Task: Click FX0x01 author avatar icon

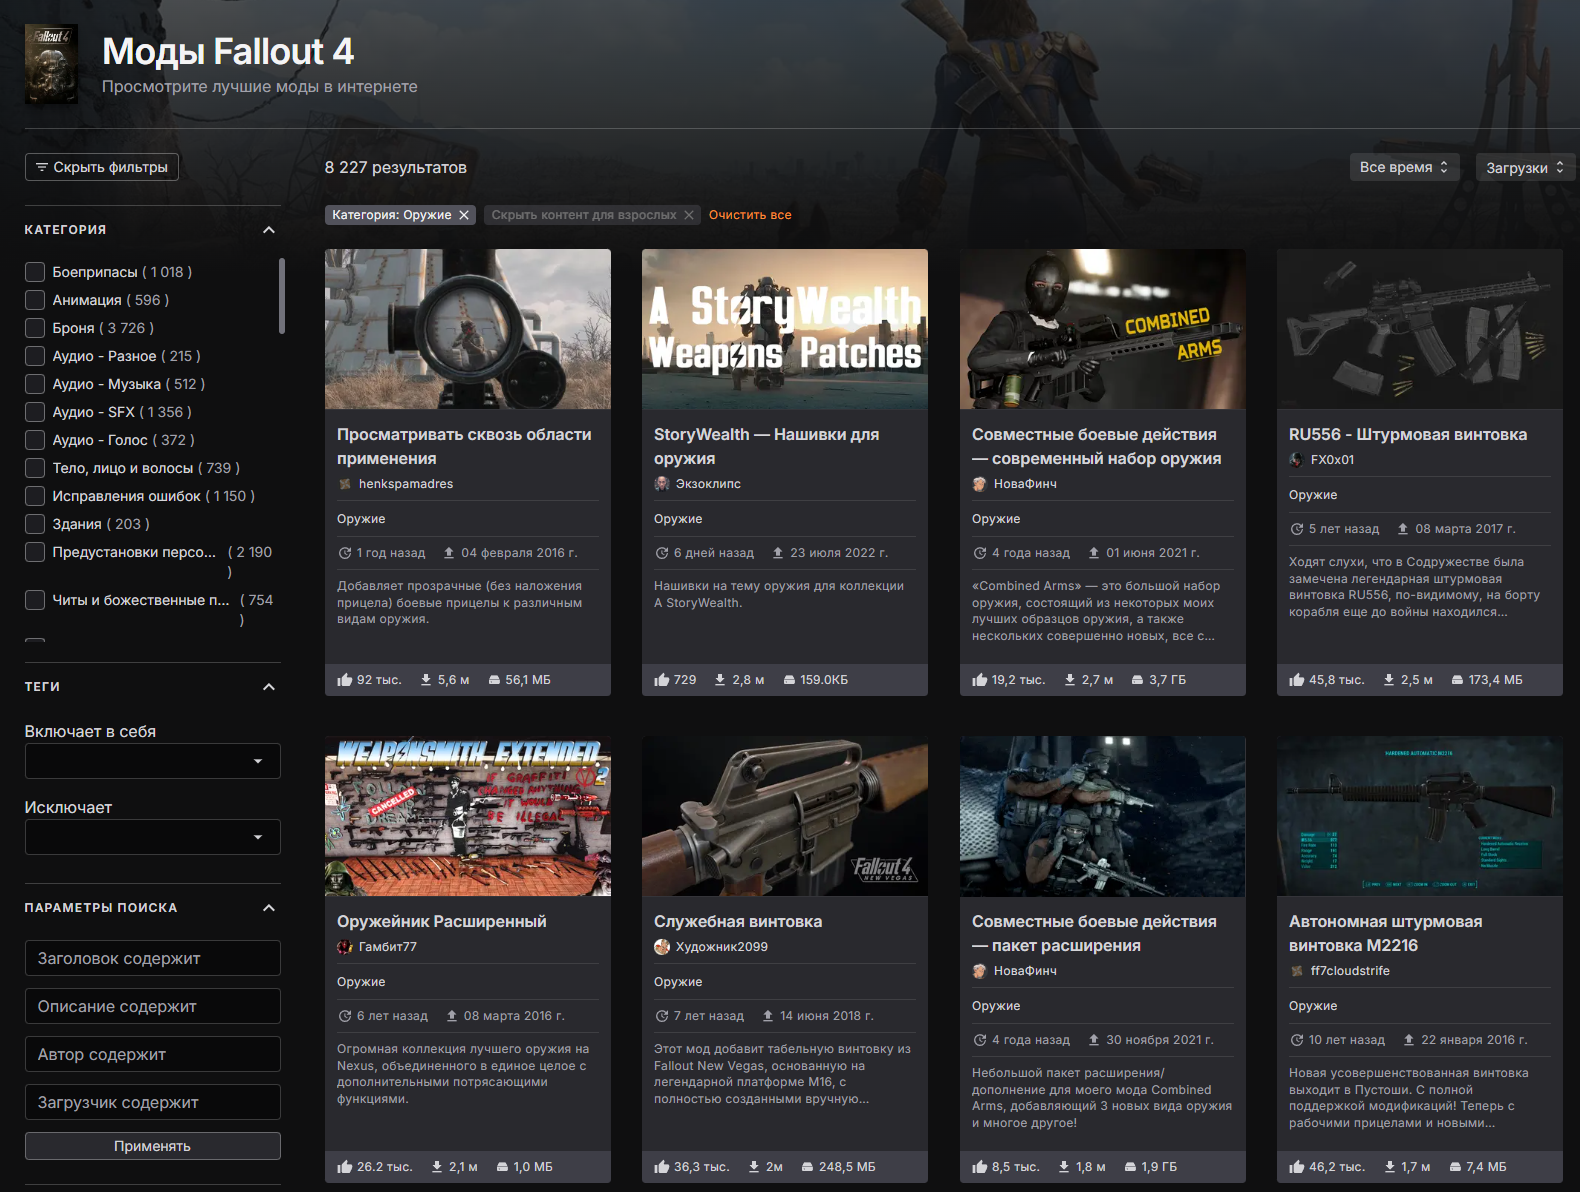Action: coord(1297,460)
